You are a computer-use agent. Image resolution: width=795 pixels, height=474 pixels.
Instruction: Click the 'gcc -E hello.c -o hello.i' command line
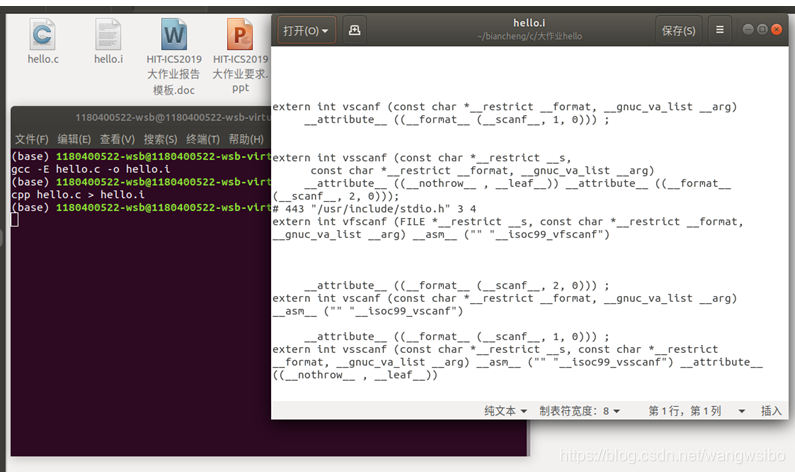(91, 169)
